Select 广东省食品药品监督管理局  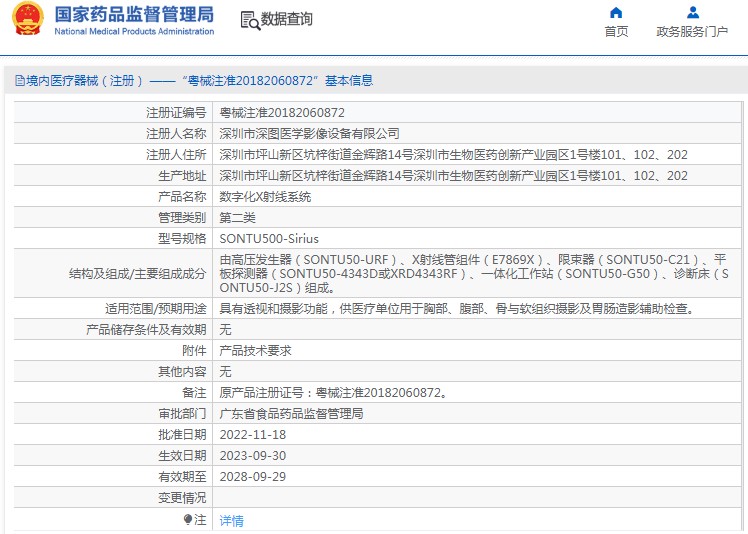pyautogui.click(x=291, y=414)
